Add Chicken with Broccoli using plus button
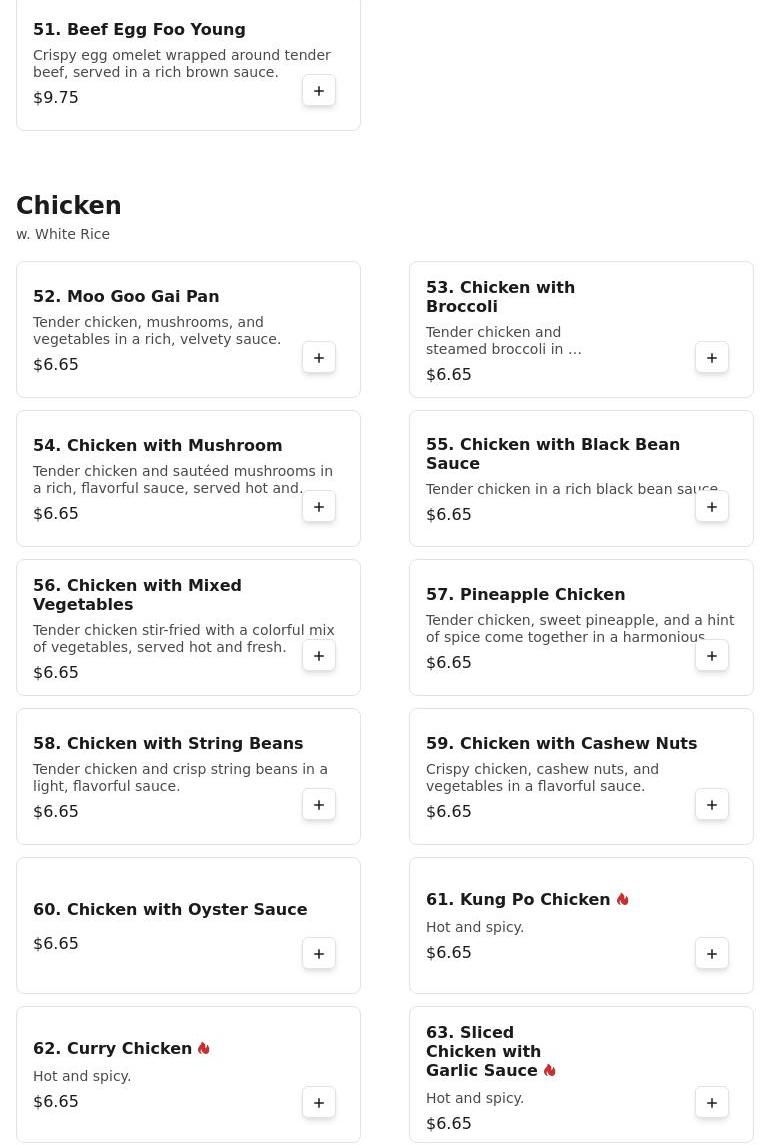 pyautogui.click(x=712, y=358)
